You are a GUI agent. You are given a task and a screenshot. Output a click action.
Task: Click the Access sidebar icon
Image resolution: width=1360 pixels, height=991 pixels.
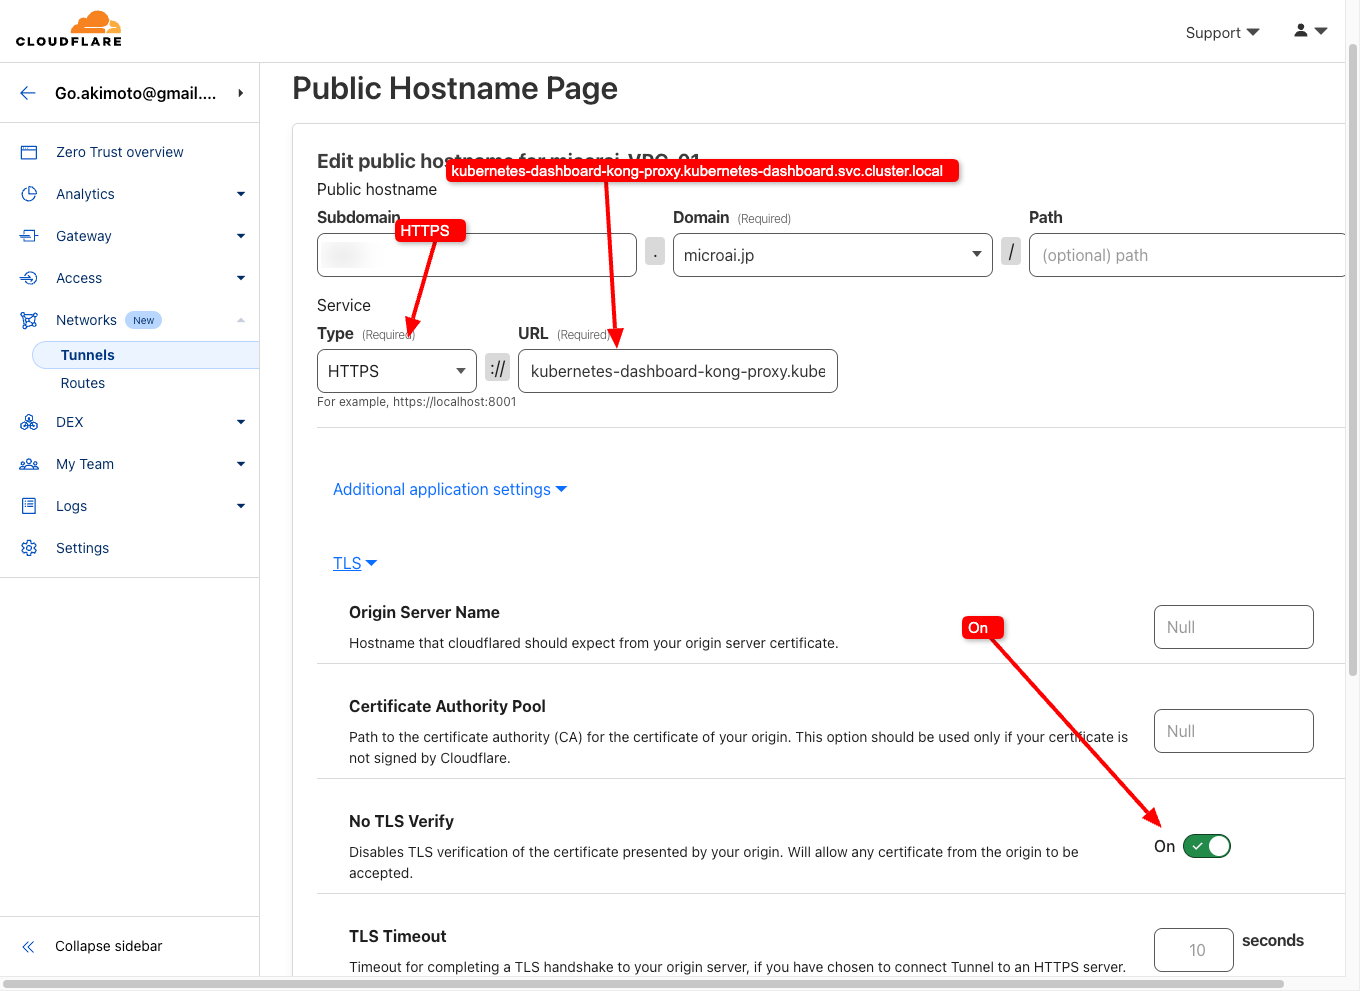point(29,278)
